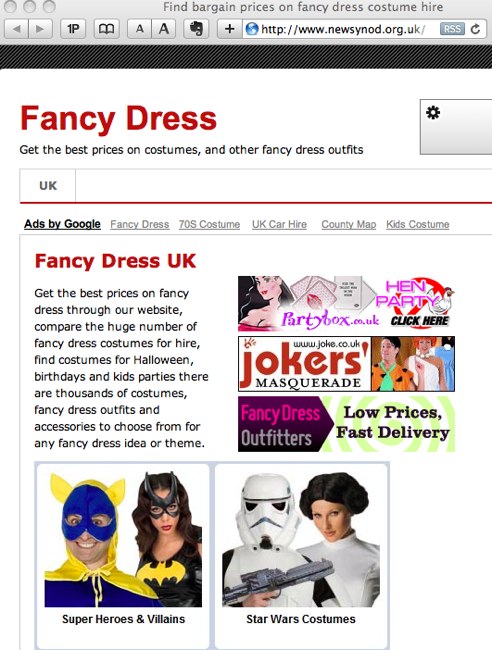492x650 pixels.
Task: Go forward with the right arrow button
Action: tap(41, 29)
